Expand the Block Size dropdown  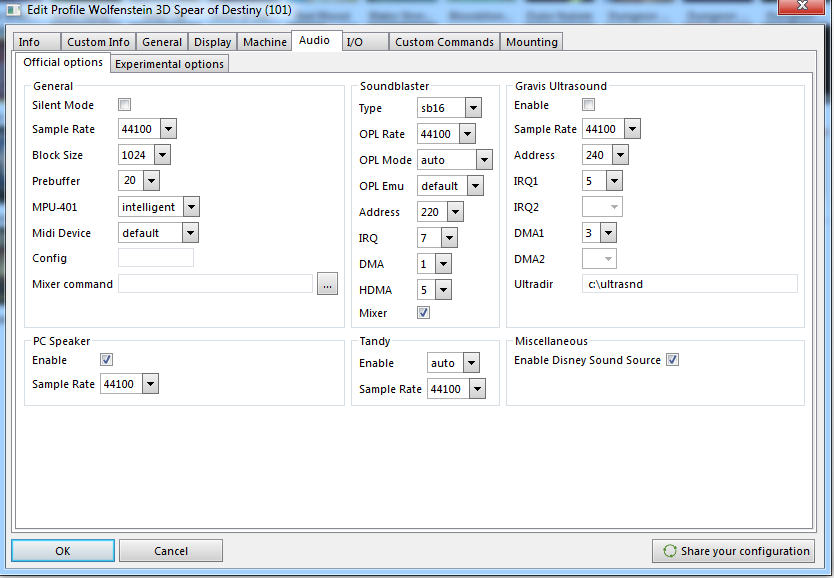click(162, 155)
